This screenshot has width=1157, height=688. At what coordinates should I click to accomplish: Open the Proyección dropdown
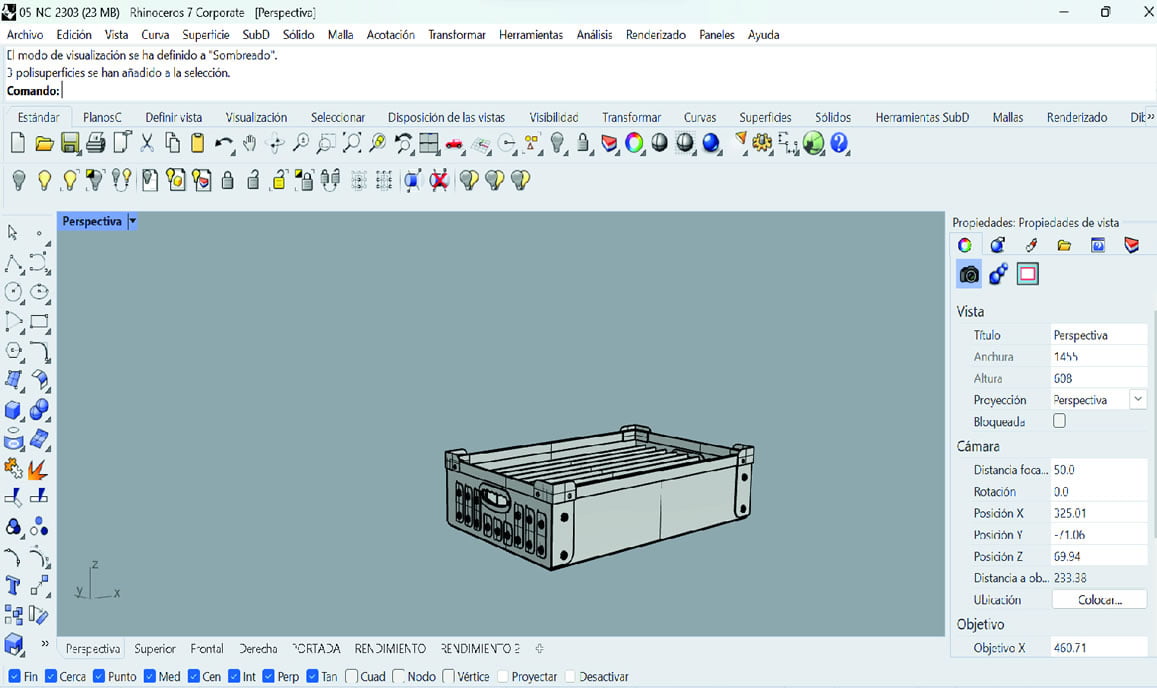click(1138, 399)
